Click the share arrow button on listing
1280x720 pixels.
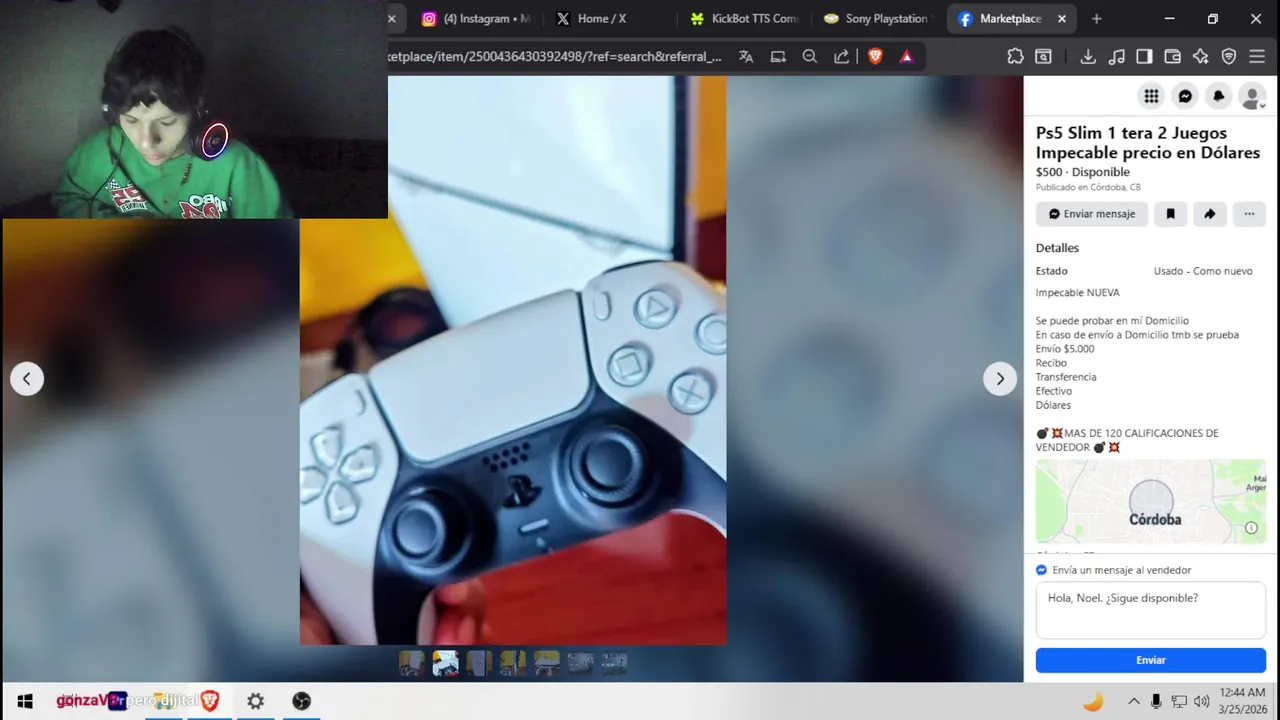coord(1209,214)
